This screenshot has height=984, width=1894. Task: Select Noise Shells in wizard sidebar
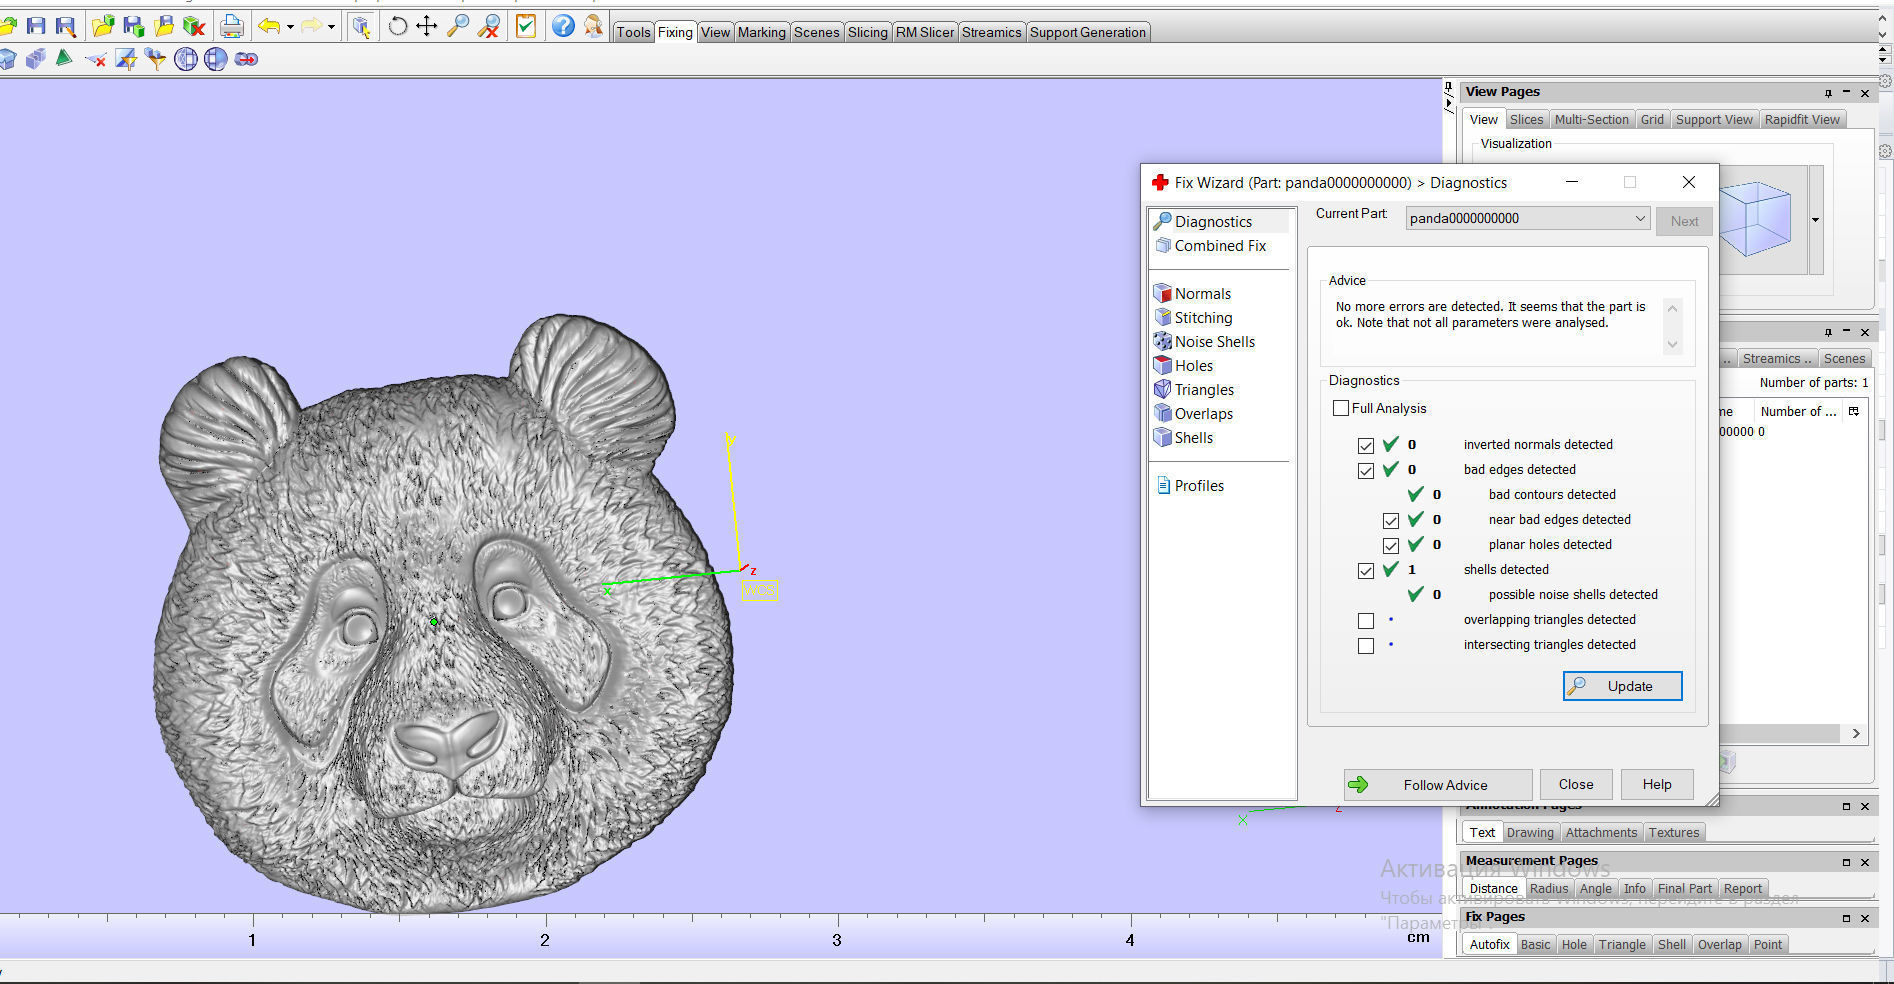(x=1214, y=342)
